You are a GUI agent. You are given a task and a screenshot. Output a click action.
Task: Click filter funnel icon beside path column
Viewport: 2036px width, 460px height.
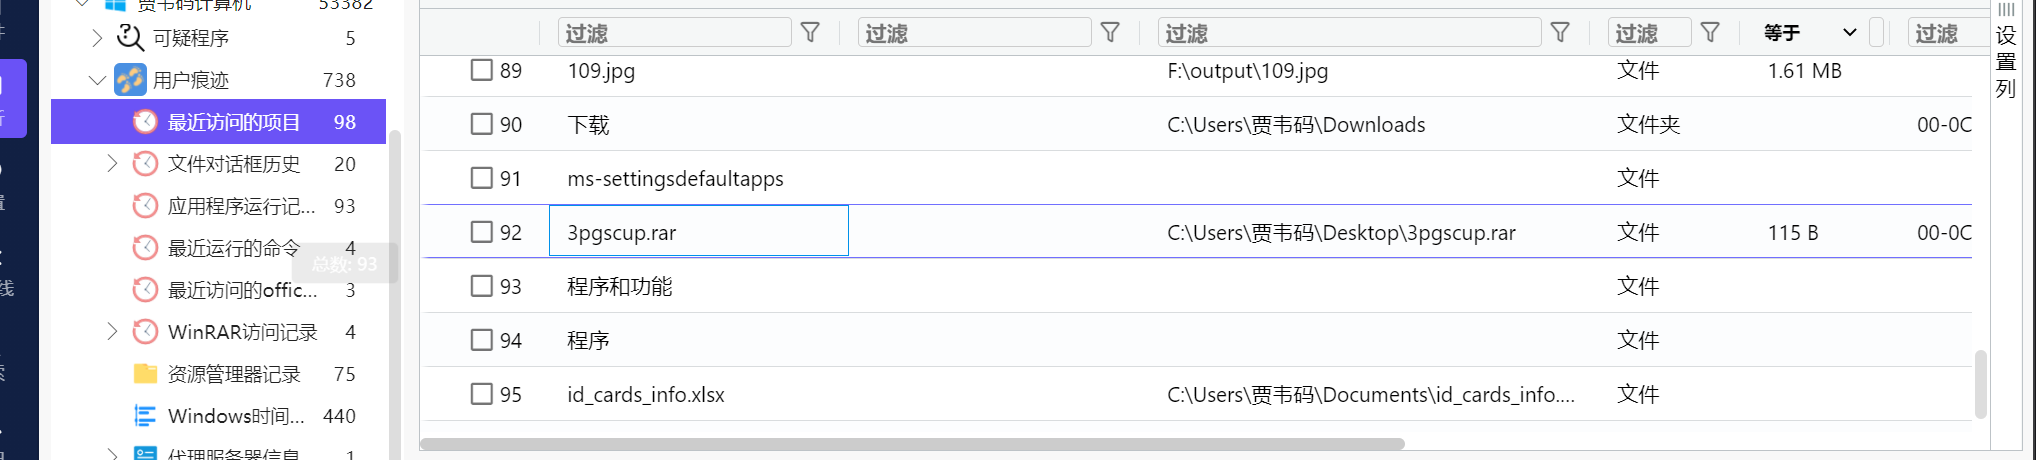pos(1560,33)
